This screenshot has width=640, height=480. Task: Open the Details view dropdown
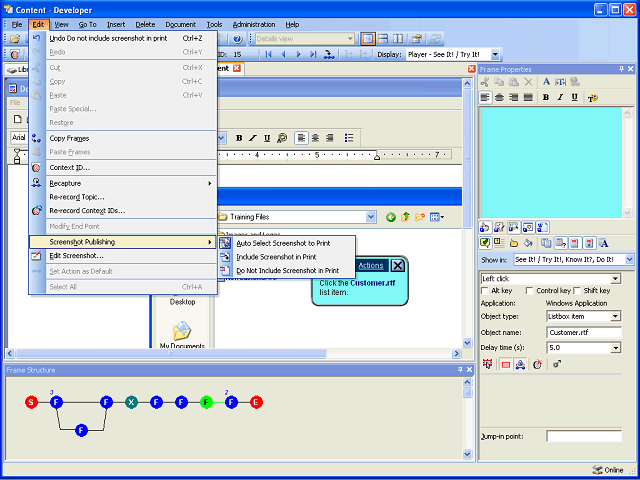click(350, 39)
